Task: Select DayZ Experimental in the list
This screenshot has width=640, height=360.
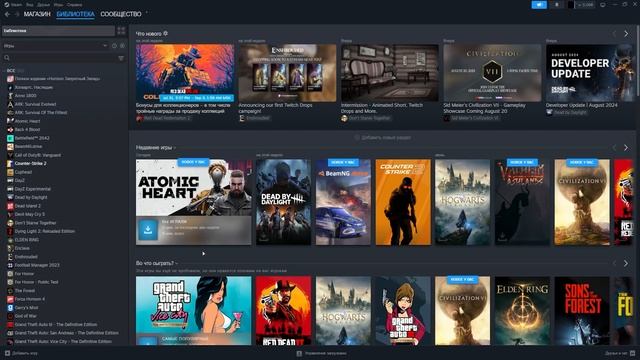Action: [33, 189]
